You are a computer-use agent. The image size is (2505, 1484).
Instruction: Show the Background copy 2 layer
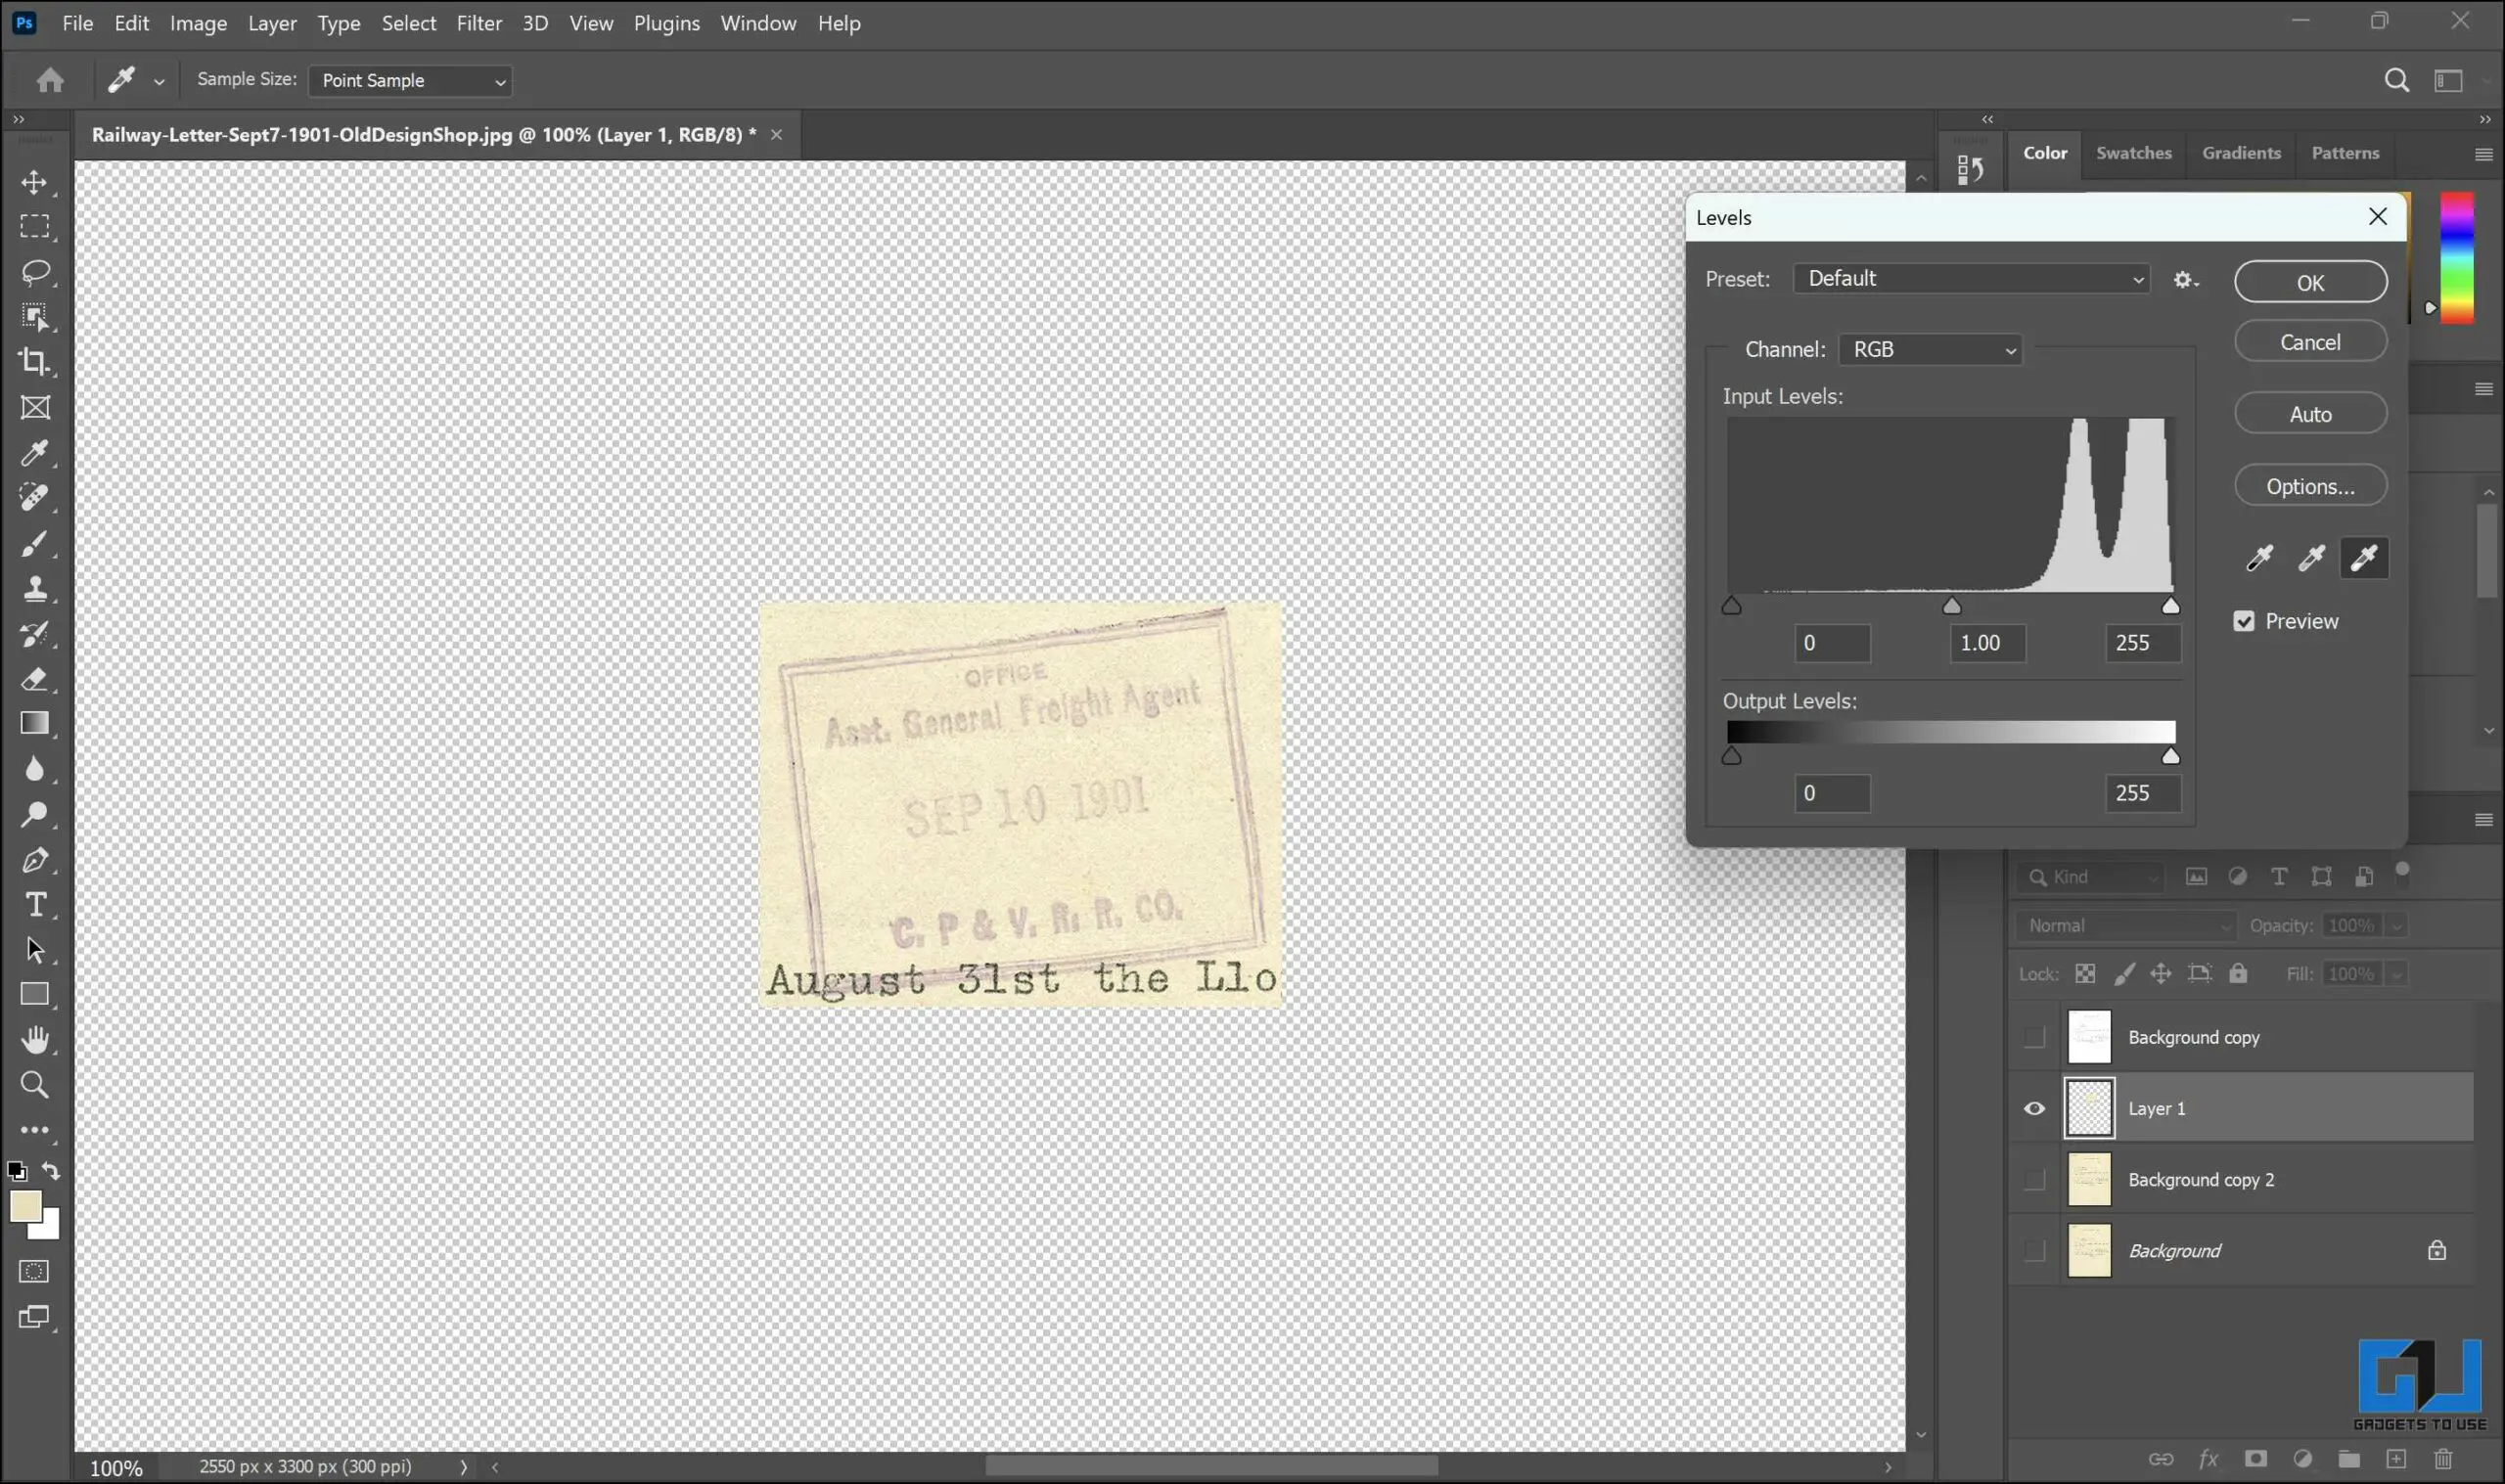pyautogui.click(x=2034, y=1180)
